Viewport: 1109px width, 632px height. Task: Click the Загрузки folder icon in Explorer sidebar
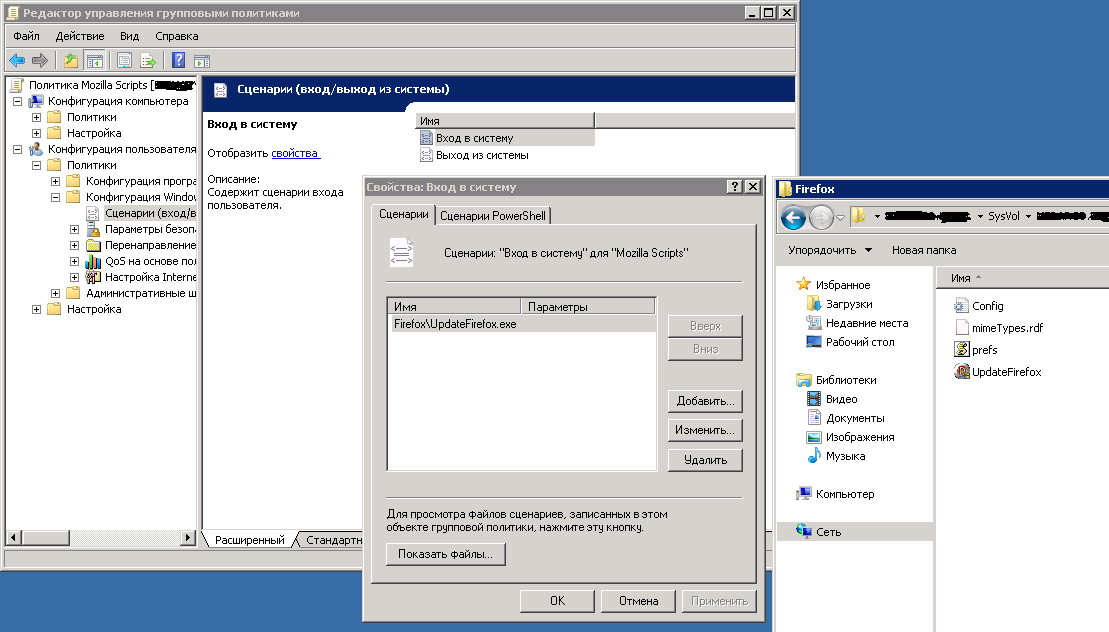click(813, 303)
